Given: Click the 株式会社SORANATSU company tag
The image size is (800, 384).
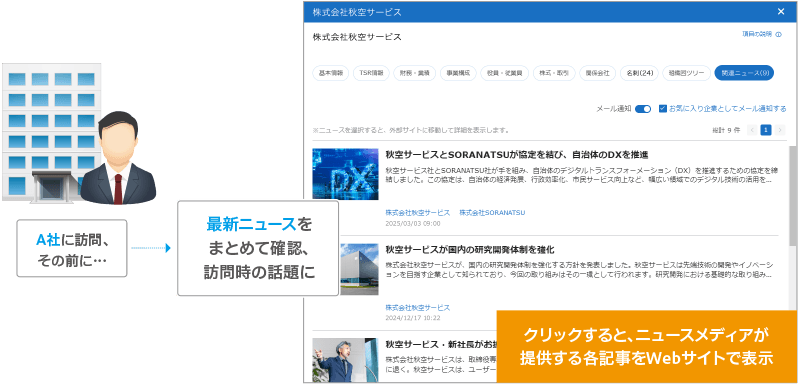Looking at the screenshot, I should [x=492, y=212].
